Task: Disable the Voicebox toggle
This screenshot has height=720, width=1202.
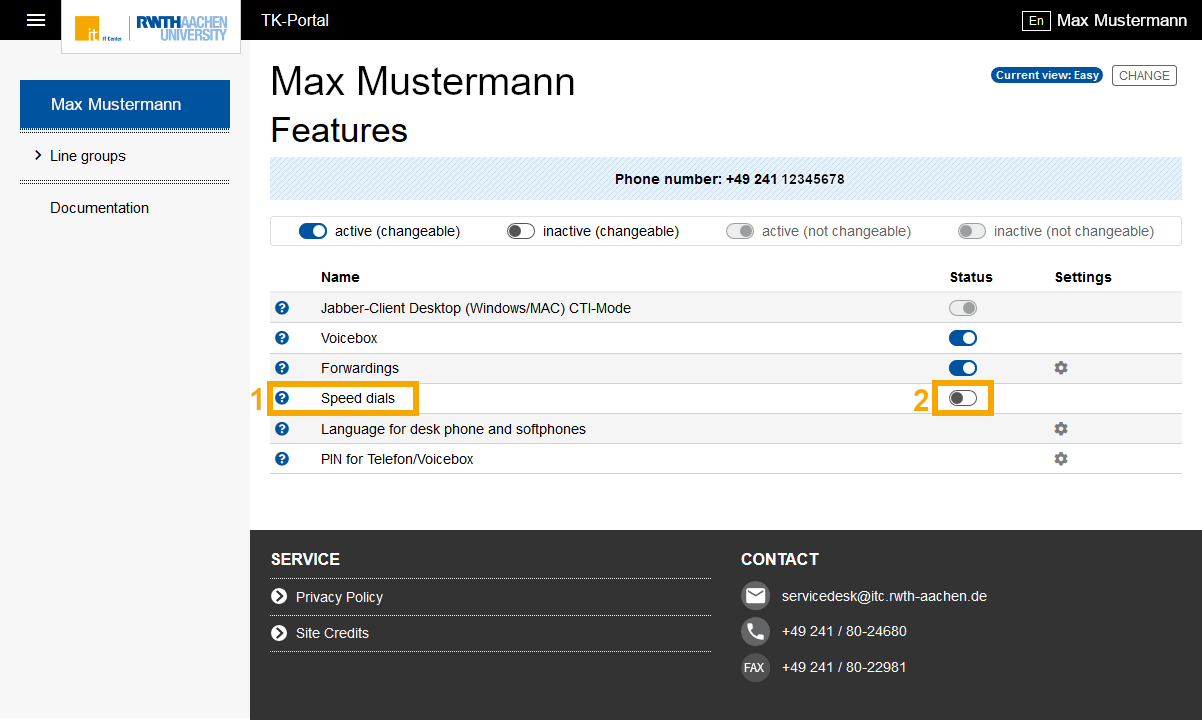Action: pyautogui.click(x=962, y=338)
